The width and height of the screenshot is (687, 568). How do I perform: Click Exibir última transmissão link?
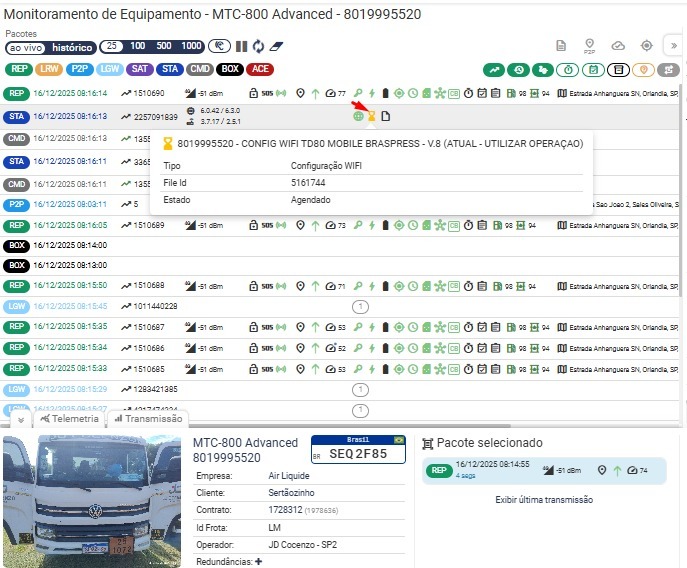(544, 499)
